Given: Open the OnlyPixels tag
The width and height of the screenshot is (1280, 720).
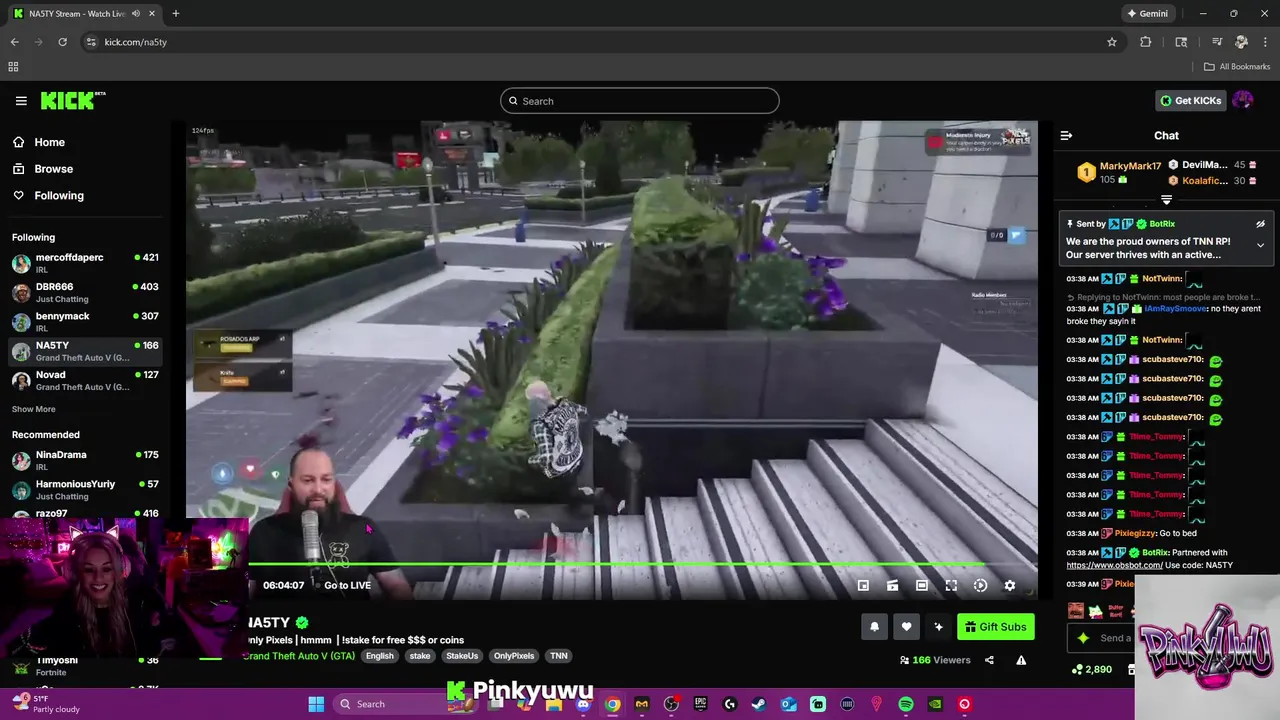Looking at the screenshot, I should [514, 656].
